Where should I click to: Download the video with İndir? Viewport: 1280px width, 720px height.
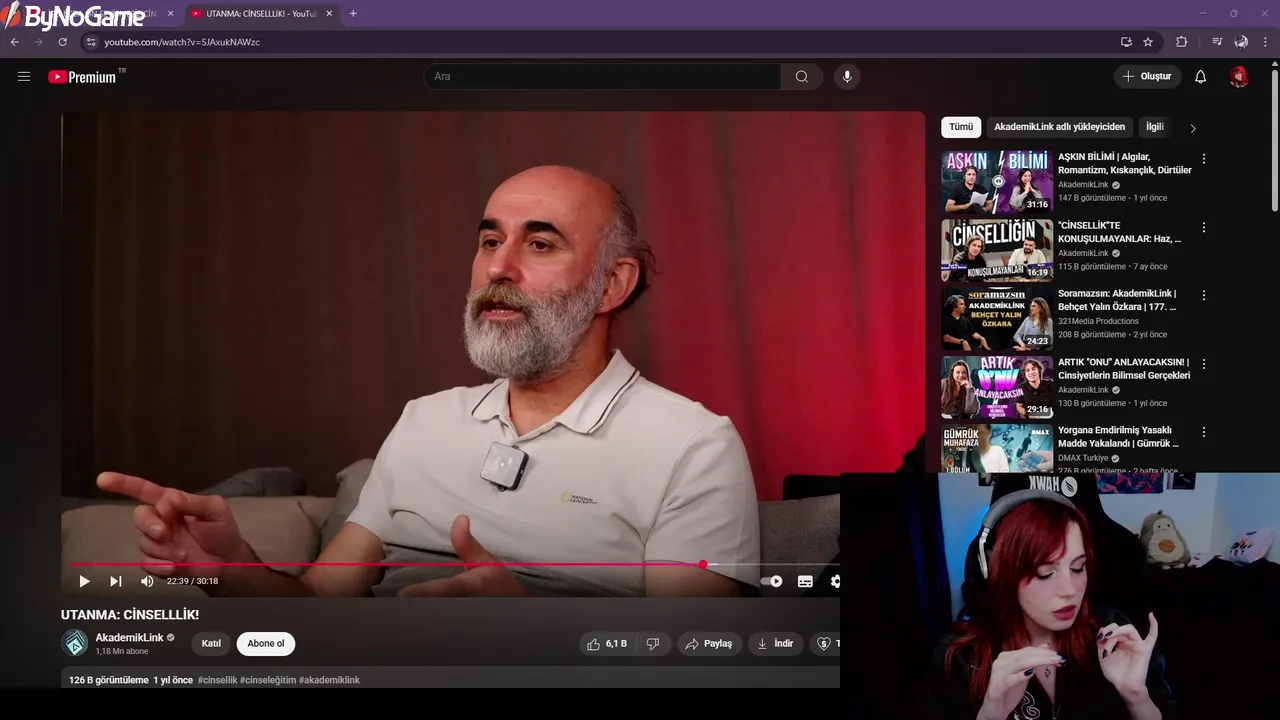[x=776, y=644]
